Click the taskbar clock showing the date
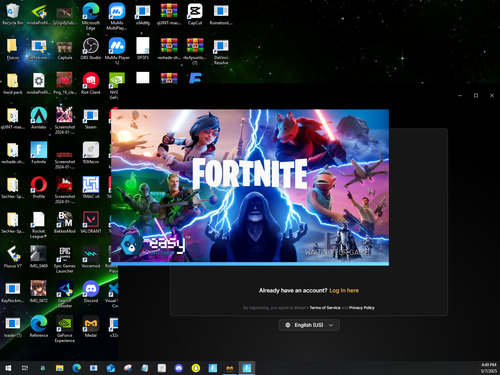 pyautogui.click(x=489, y=368)
